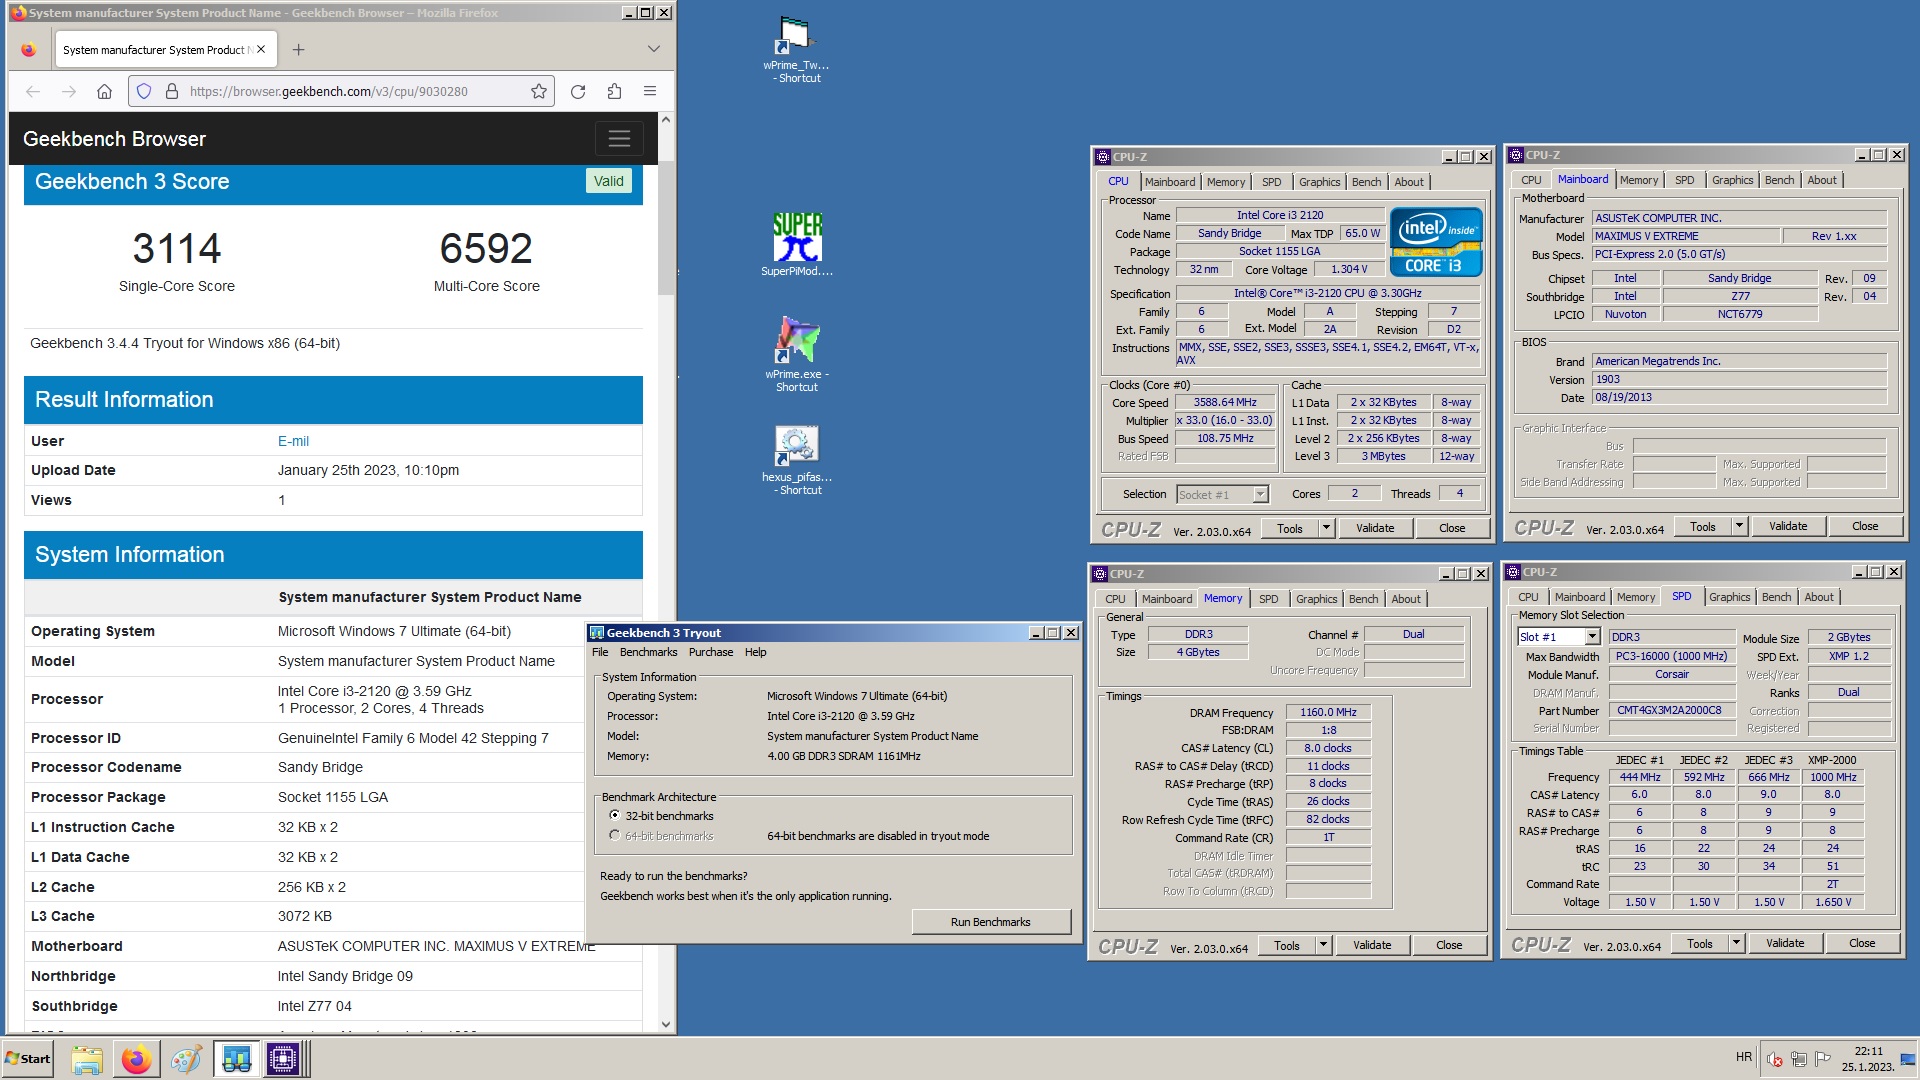Click the CPU-Z taskbar icon
Screen dimensions: 1920x1080
[x=283, y=1059]
